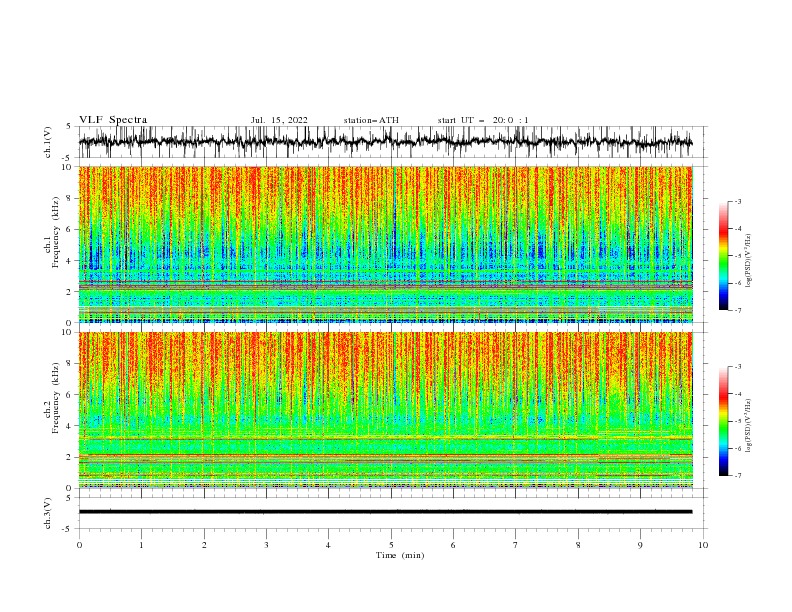Click the 'start UT = 20:0 :1' text
This screenshot has height=612, width=792.
tap(483, 120)
